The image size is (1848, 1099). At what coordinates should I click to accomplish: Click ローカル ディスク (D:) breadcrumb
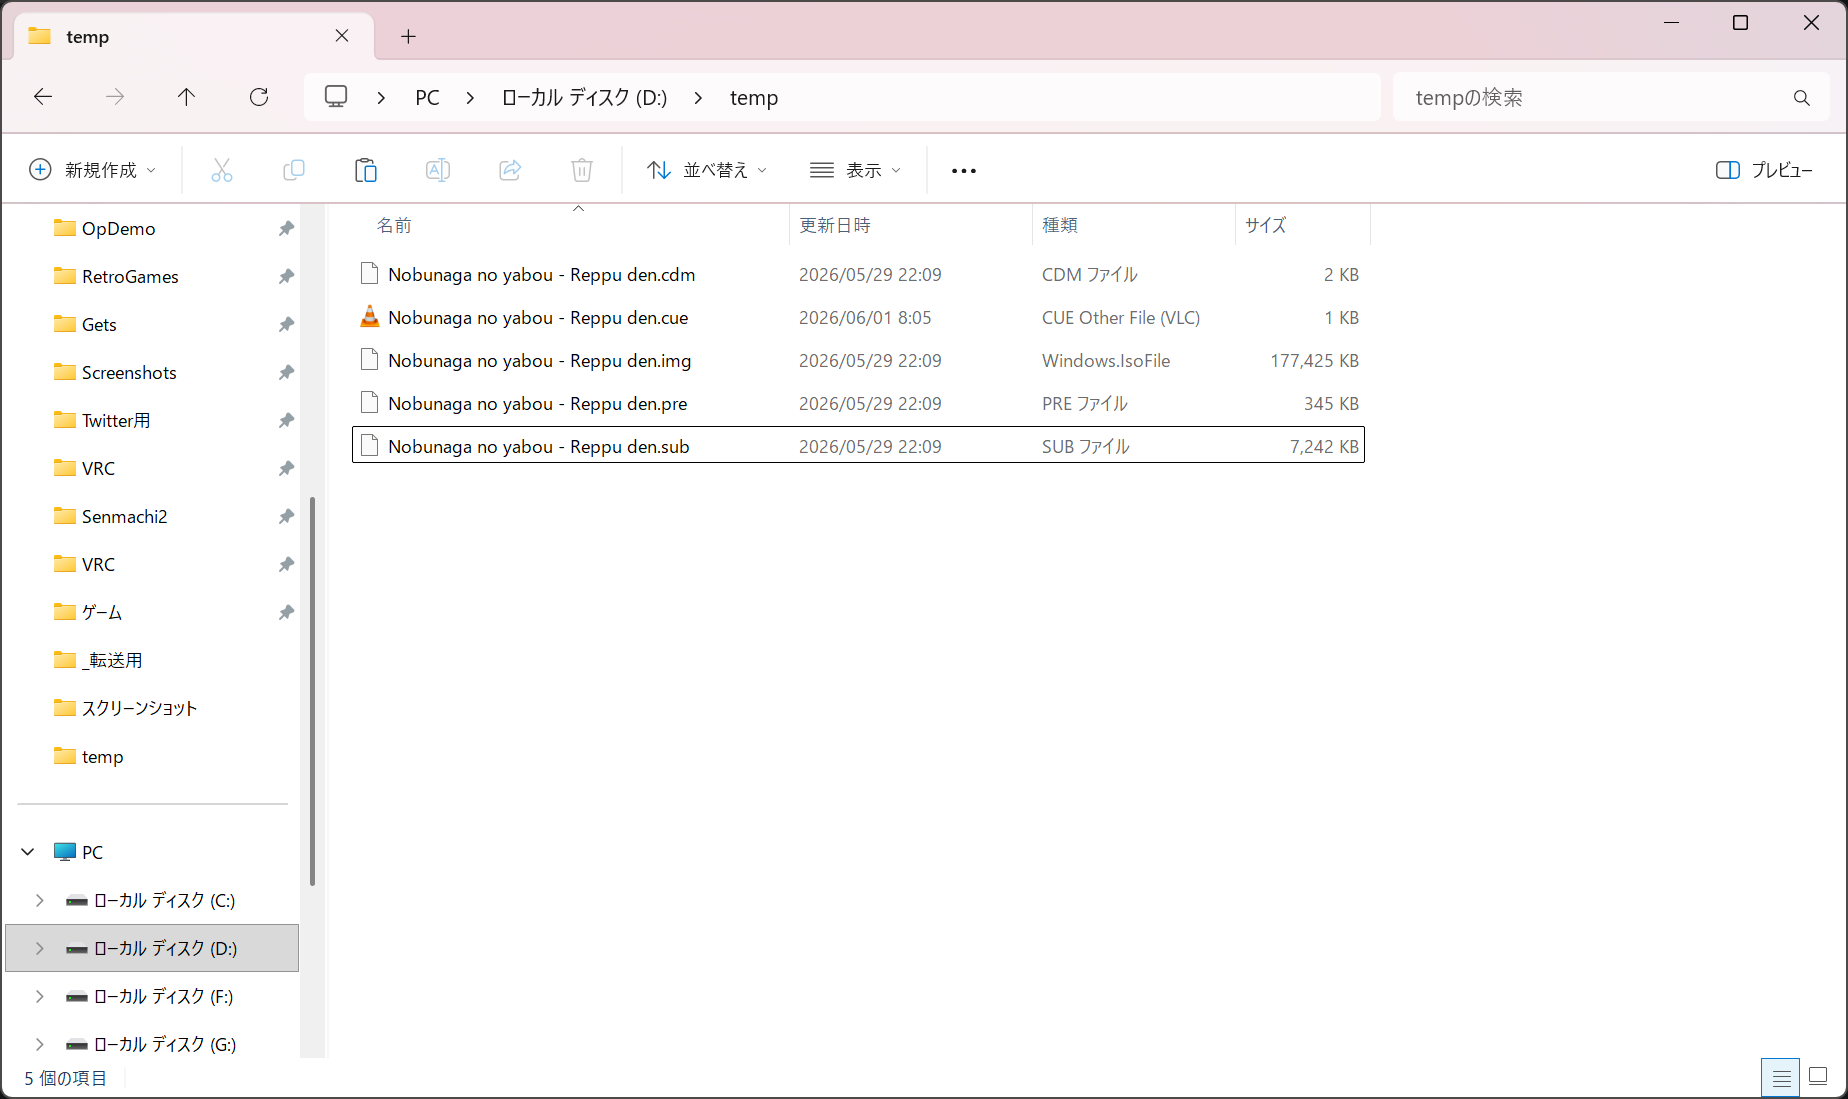pyautogui.click(x=584, y=98)
